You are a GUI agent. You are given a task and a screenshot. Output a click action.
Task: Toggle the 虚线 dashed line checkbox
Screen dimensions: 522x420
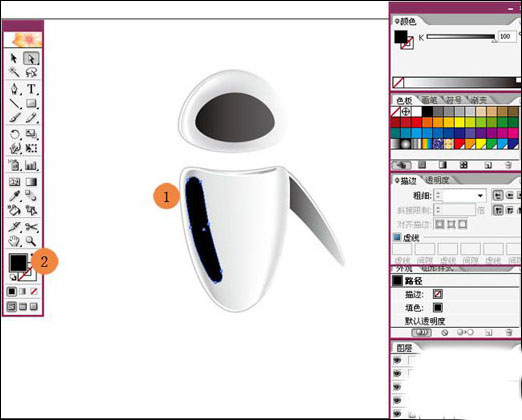tap(397, 237)
